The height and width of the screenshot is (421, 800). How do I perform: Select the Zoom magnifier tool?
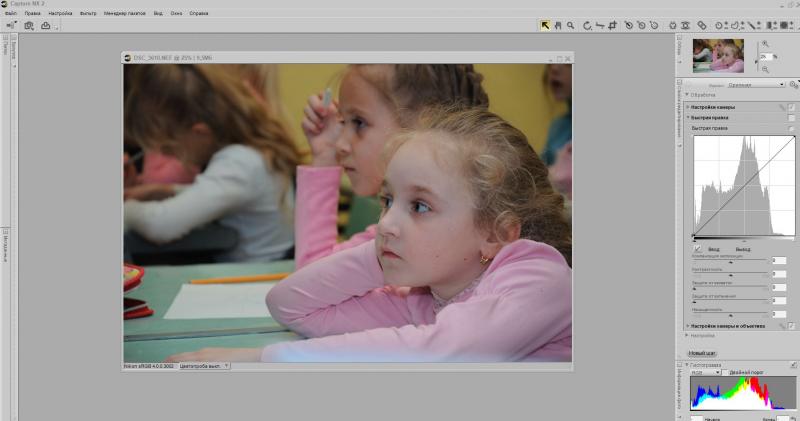coord(570,25)
